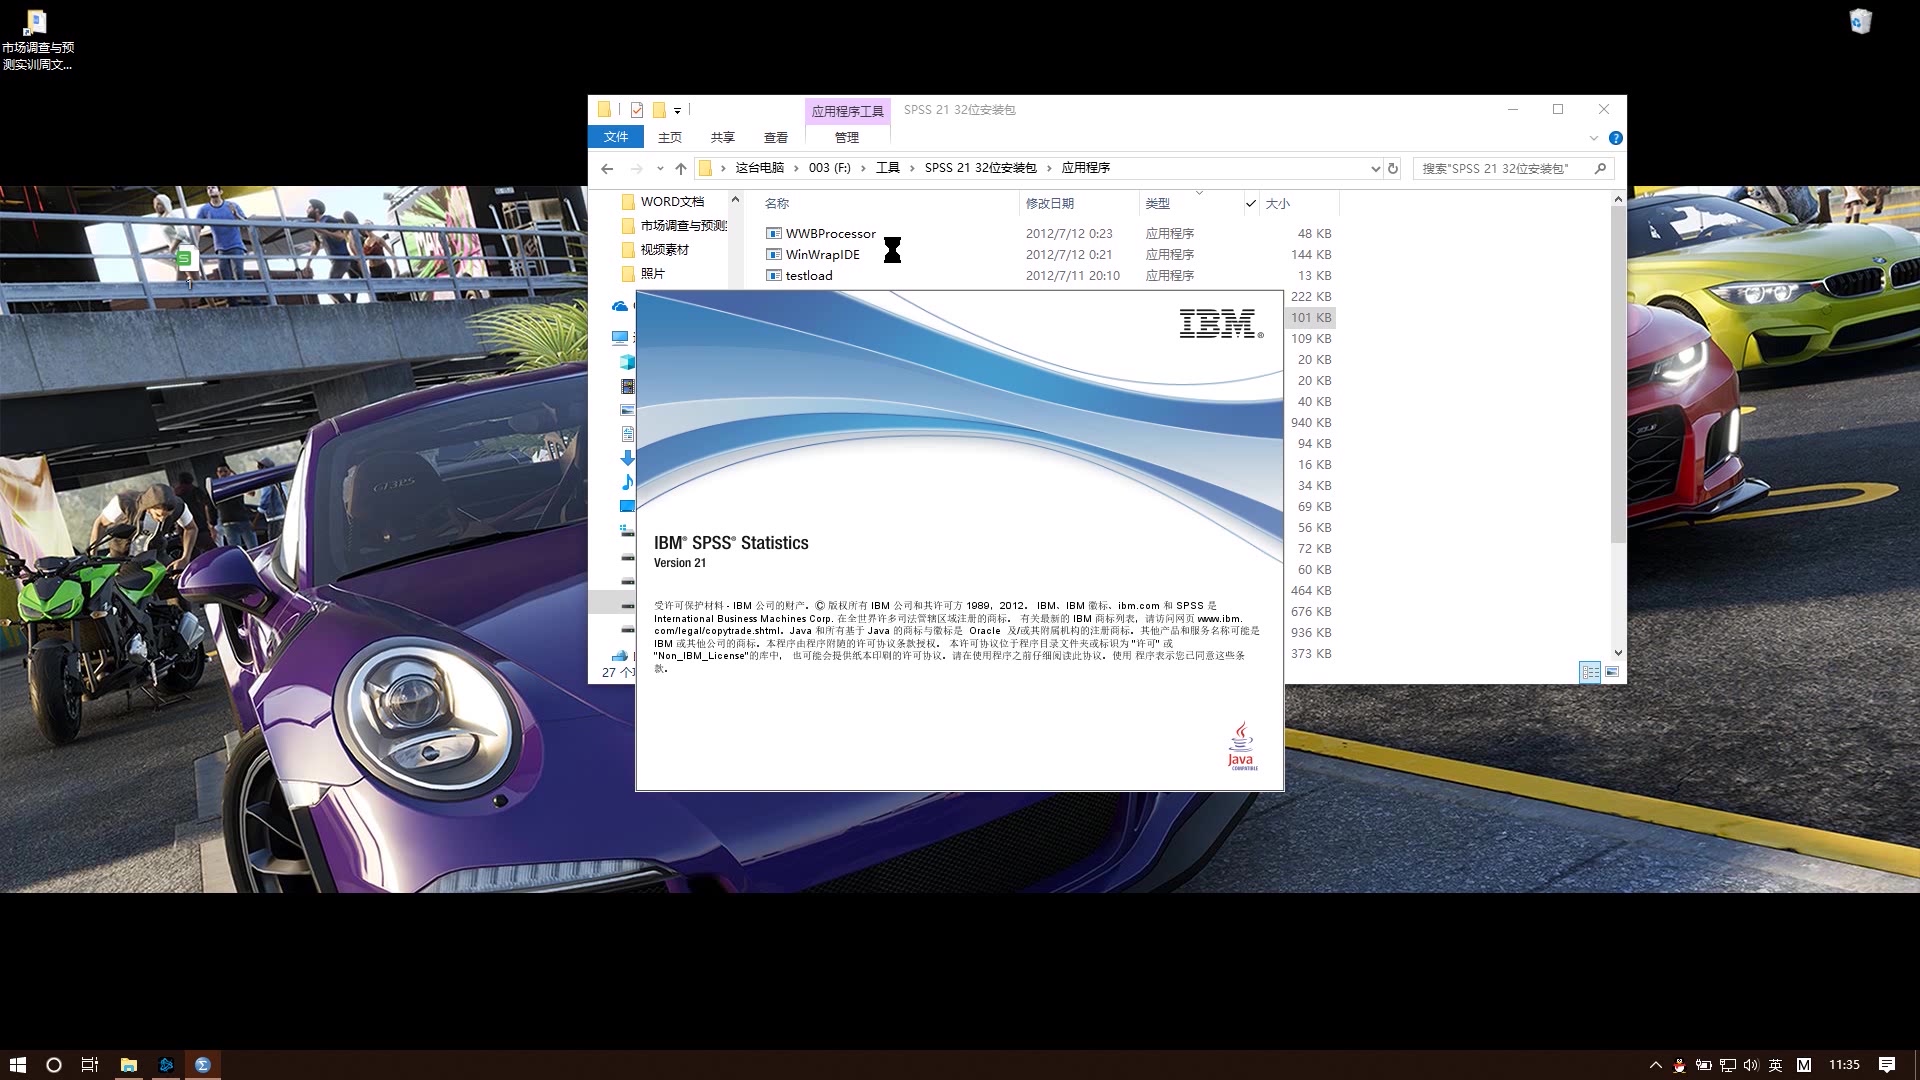The width and height of the screenshot is (1920, 1080).
Task: Select This PC icon in navigation pane
Action: (x=620, y=338)
